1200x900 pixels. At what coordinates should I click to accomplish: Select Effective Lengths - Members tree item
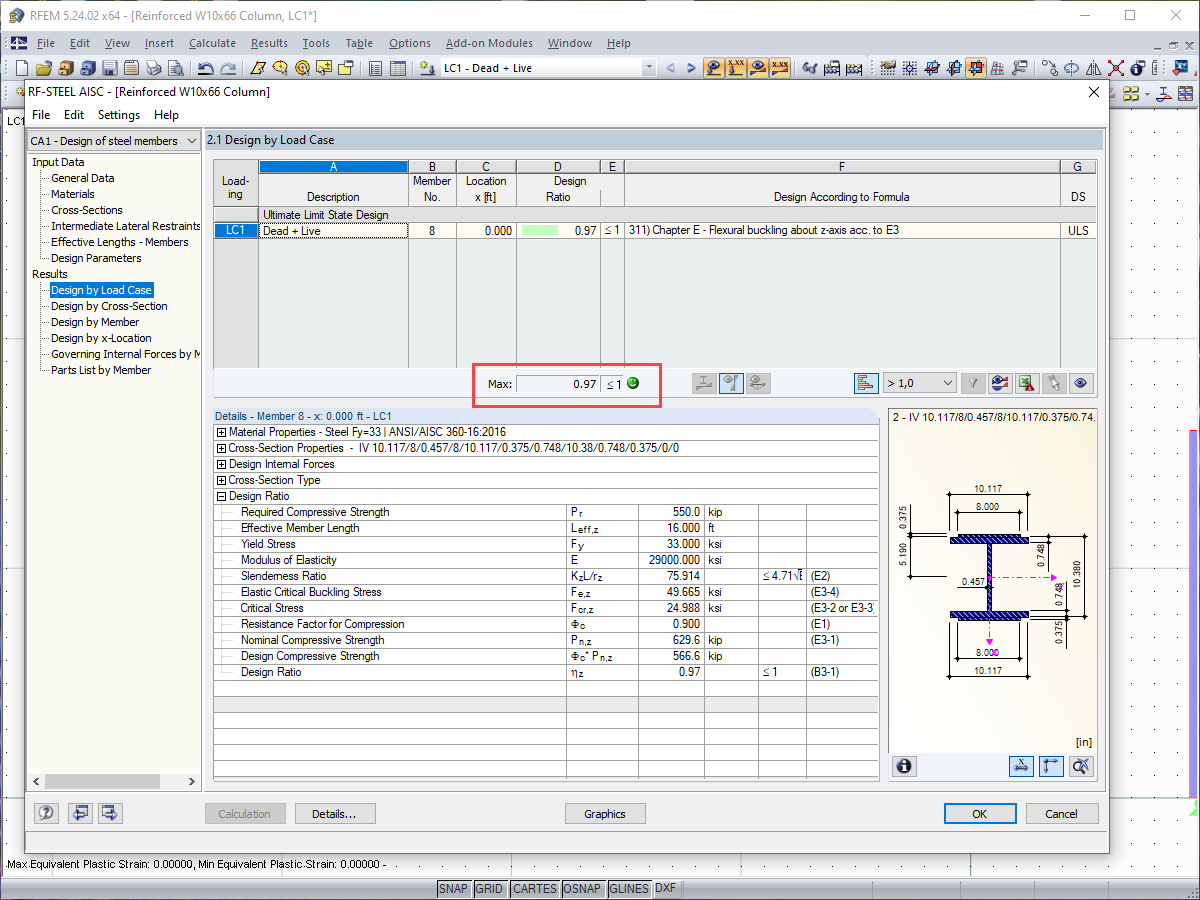(120, 242)
